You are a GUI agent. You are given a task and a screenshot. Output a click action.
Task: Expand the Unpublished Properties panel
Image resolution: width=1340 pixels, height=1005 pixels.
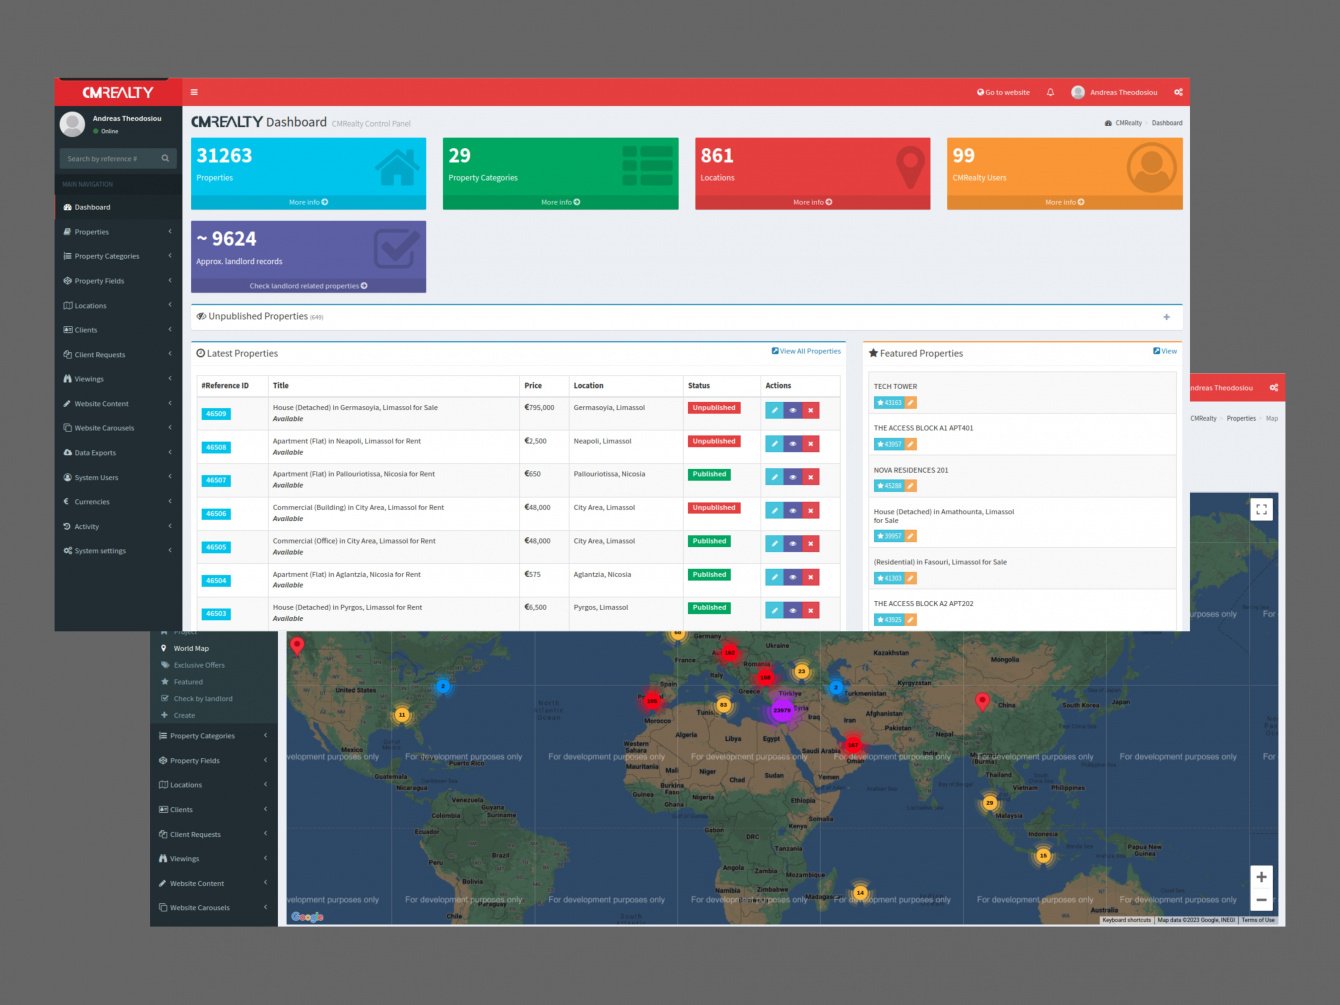[x=1166, y=317]
